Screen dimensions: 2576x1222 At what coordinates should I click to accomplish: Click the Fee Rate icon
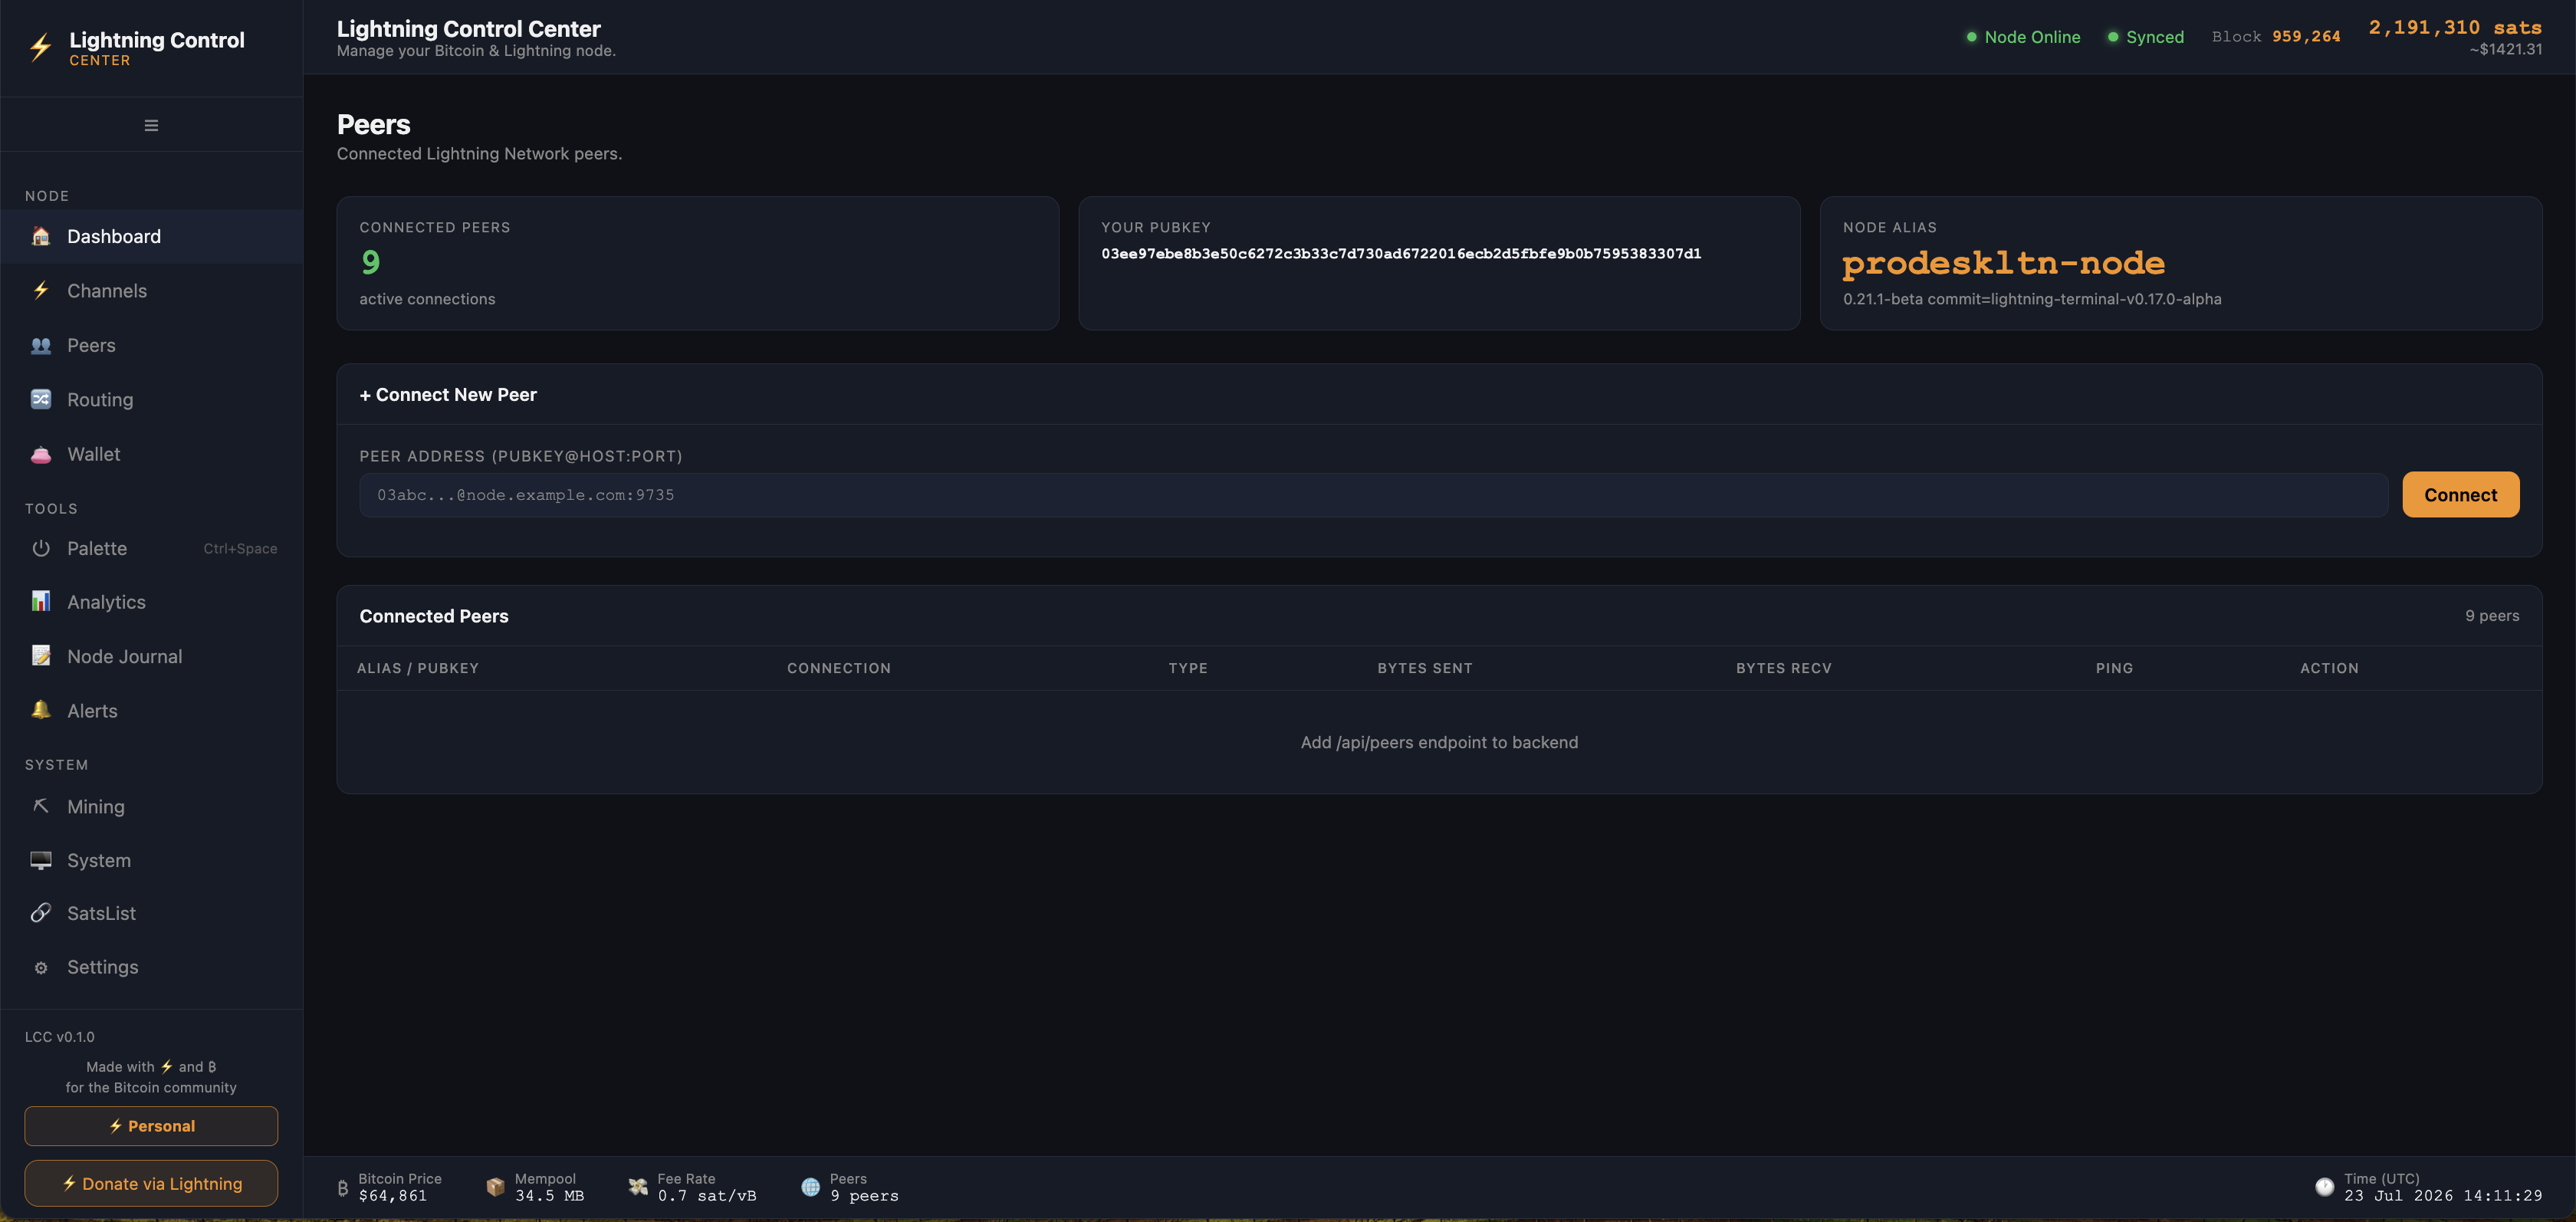638,1186
